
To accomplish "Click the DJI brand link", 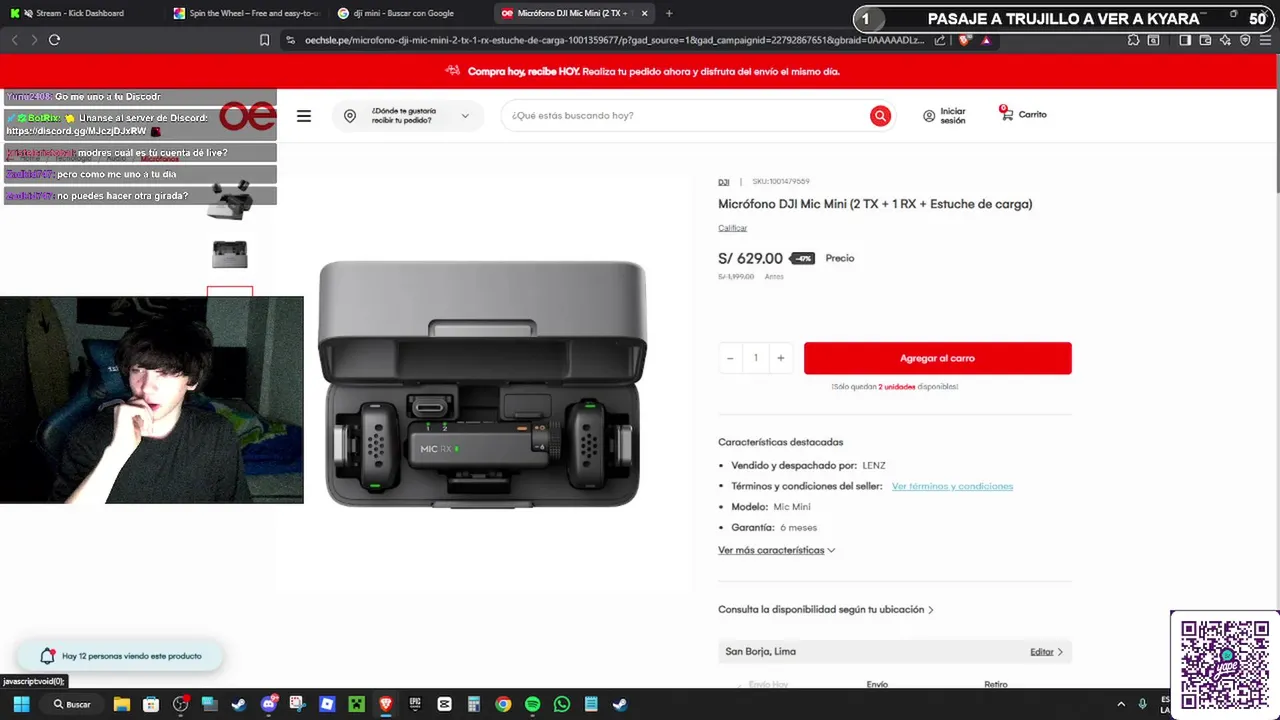I will (724, 182).
